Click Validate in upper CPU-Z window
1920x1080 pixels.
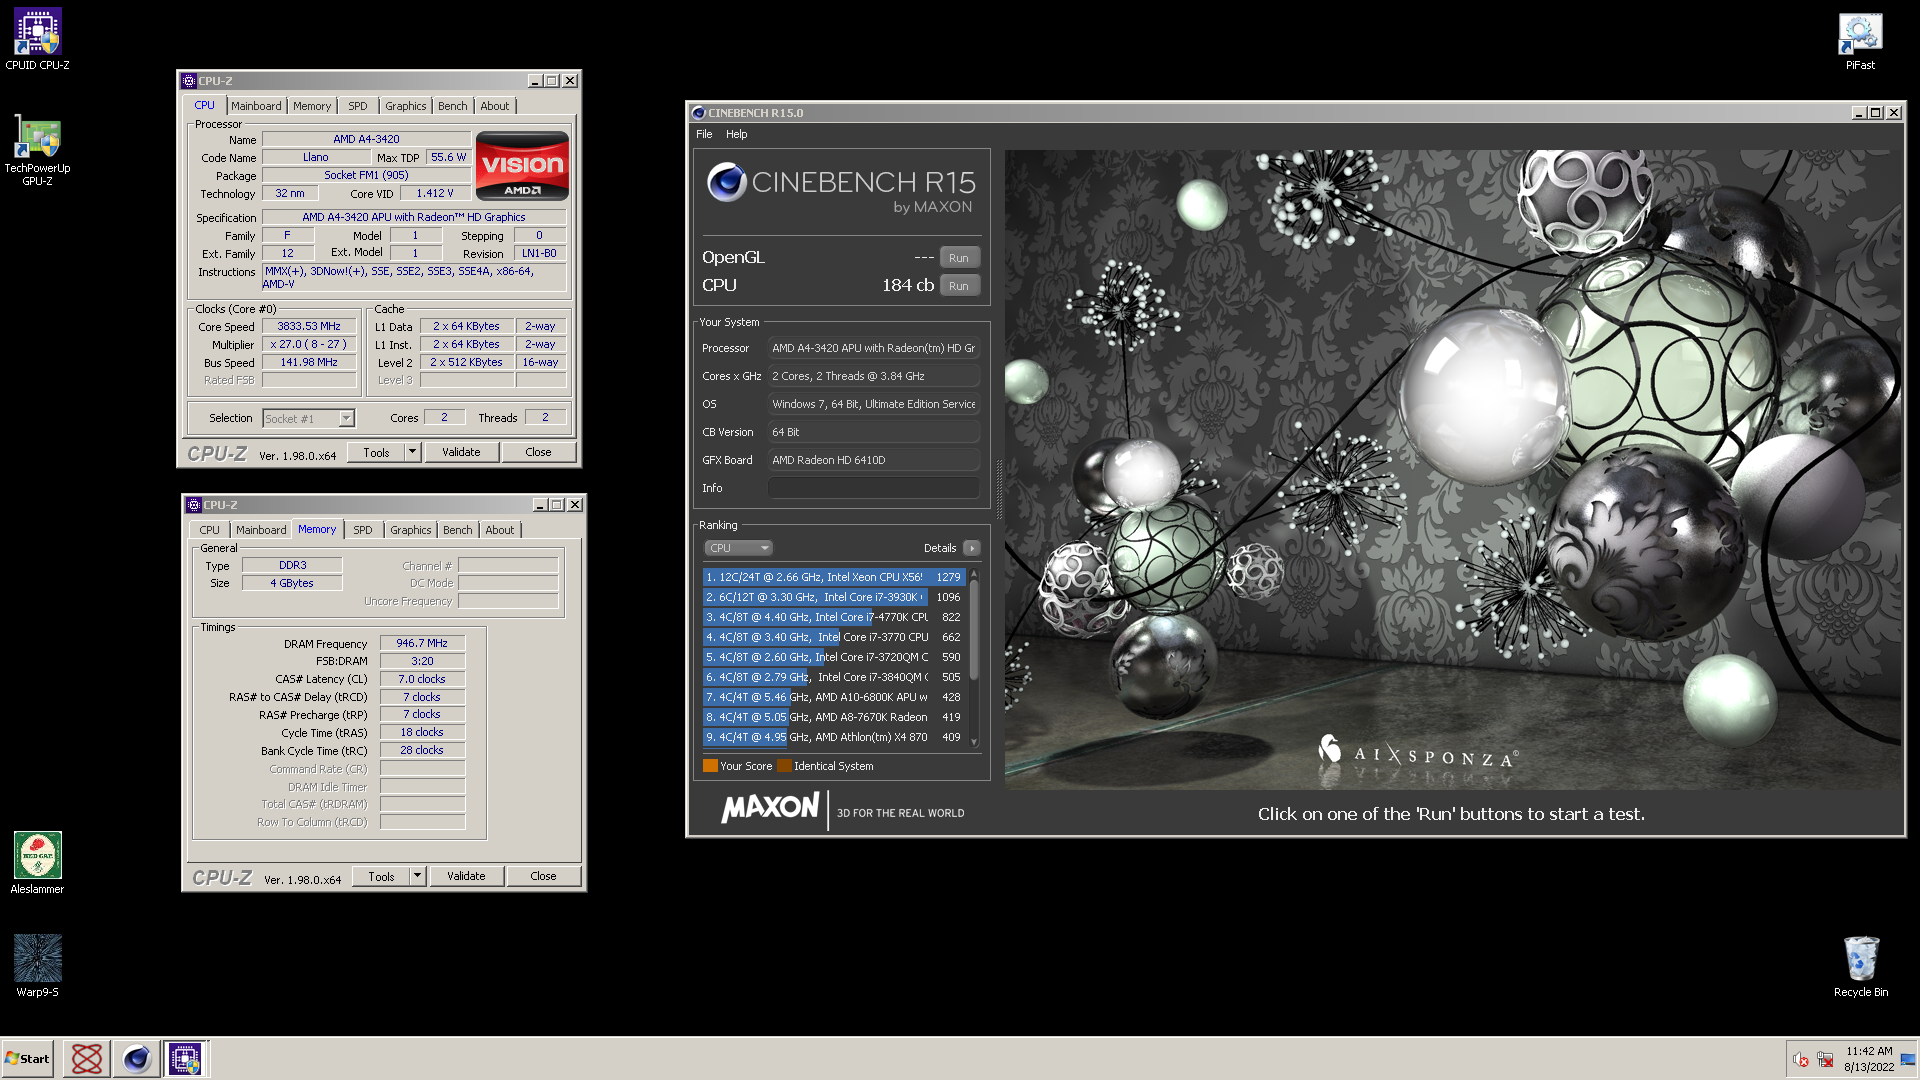[461, 452]
